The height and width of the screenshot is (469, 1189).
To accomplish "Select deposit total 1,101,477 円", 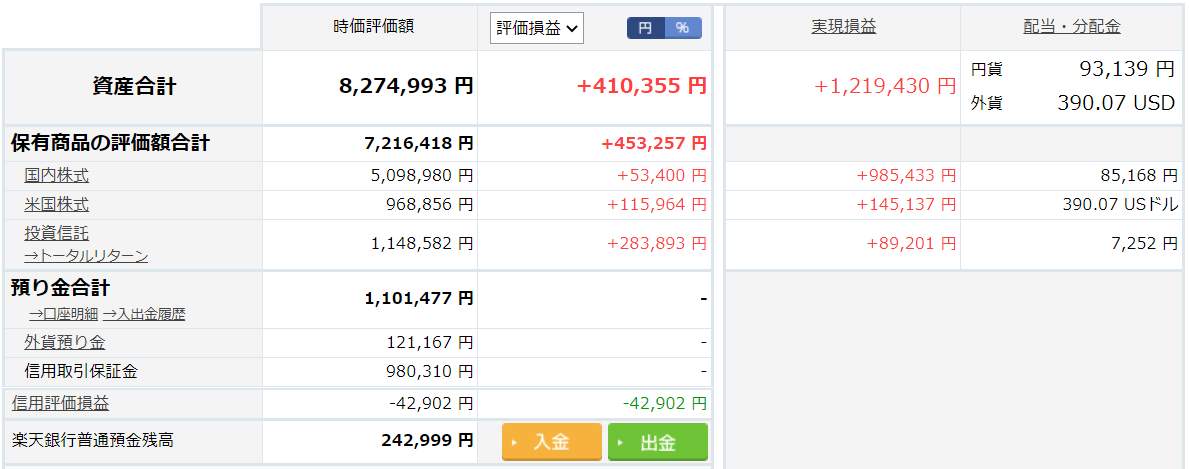I will [x=419, y=298].
